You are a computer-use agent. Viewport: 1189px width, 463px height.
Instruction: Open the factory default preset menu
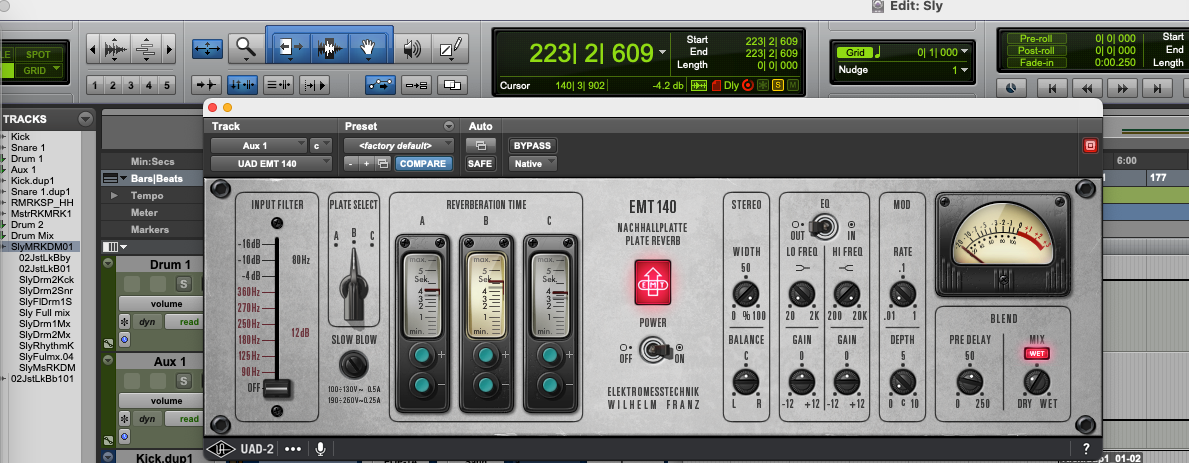pos(399,145)
